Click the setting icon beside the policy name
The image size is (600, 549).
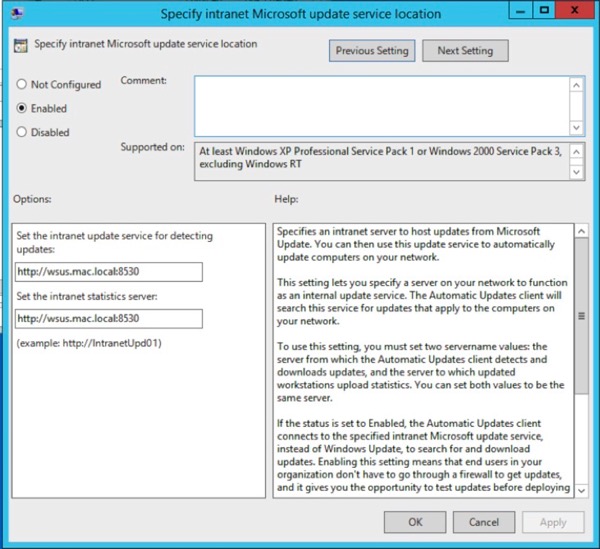[x=22, y=46]
